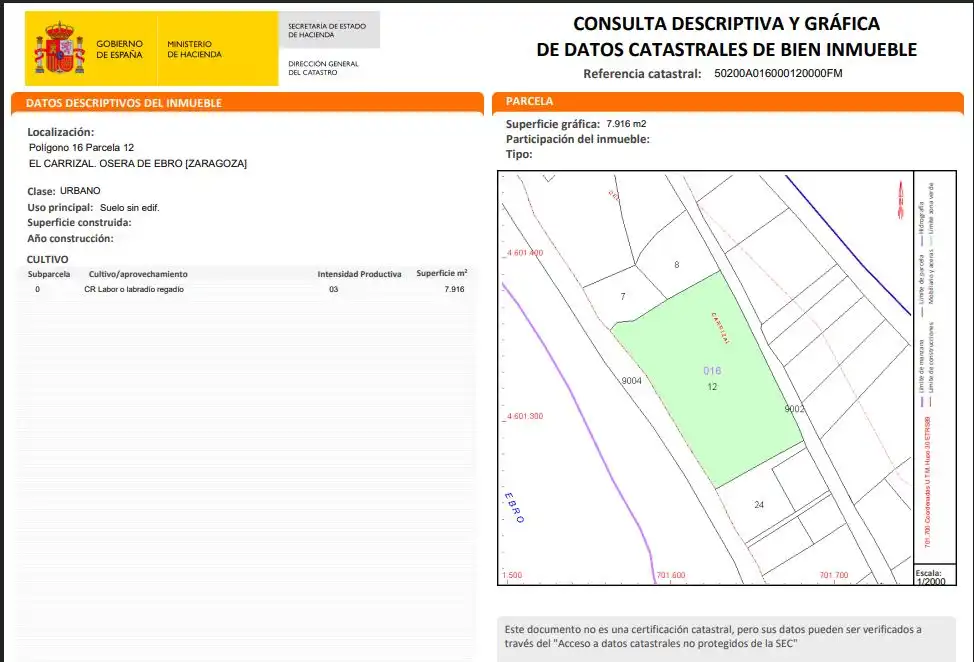Click parcel label '24' on the map
The image size is (974, 662).
point(759,505)
